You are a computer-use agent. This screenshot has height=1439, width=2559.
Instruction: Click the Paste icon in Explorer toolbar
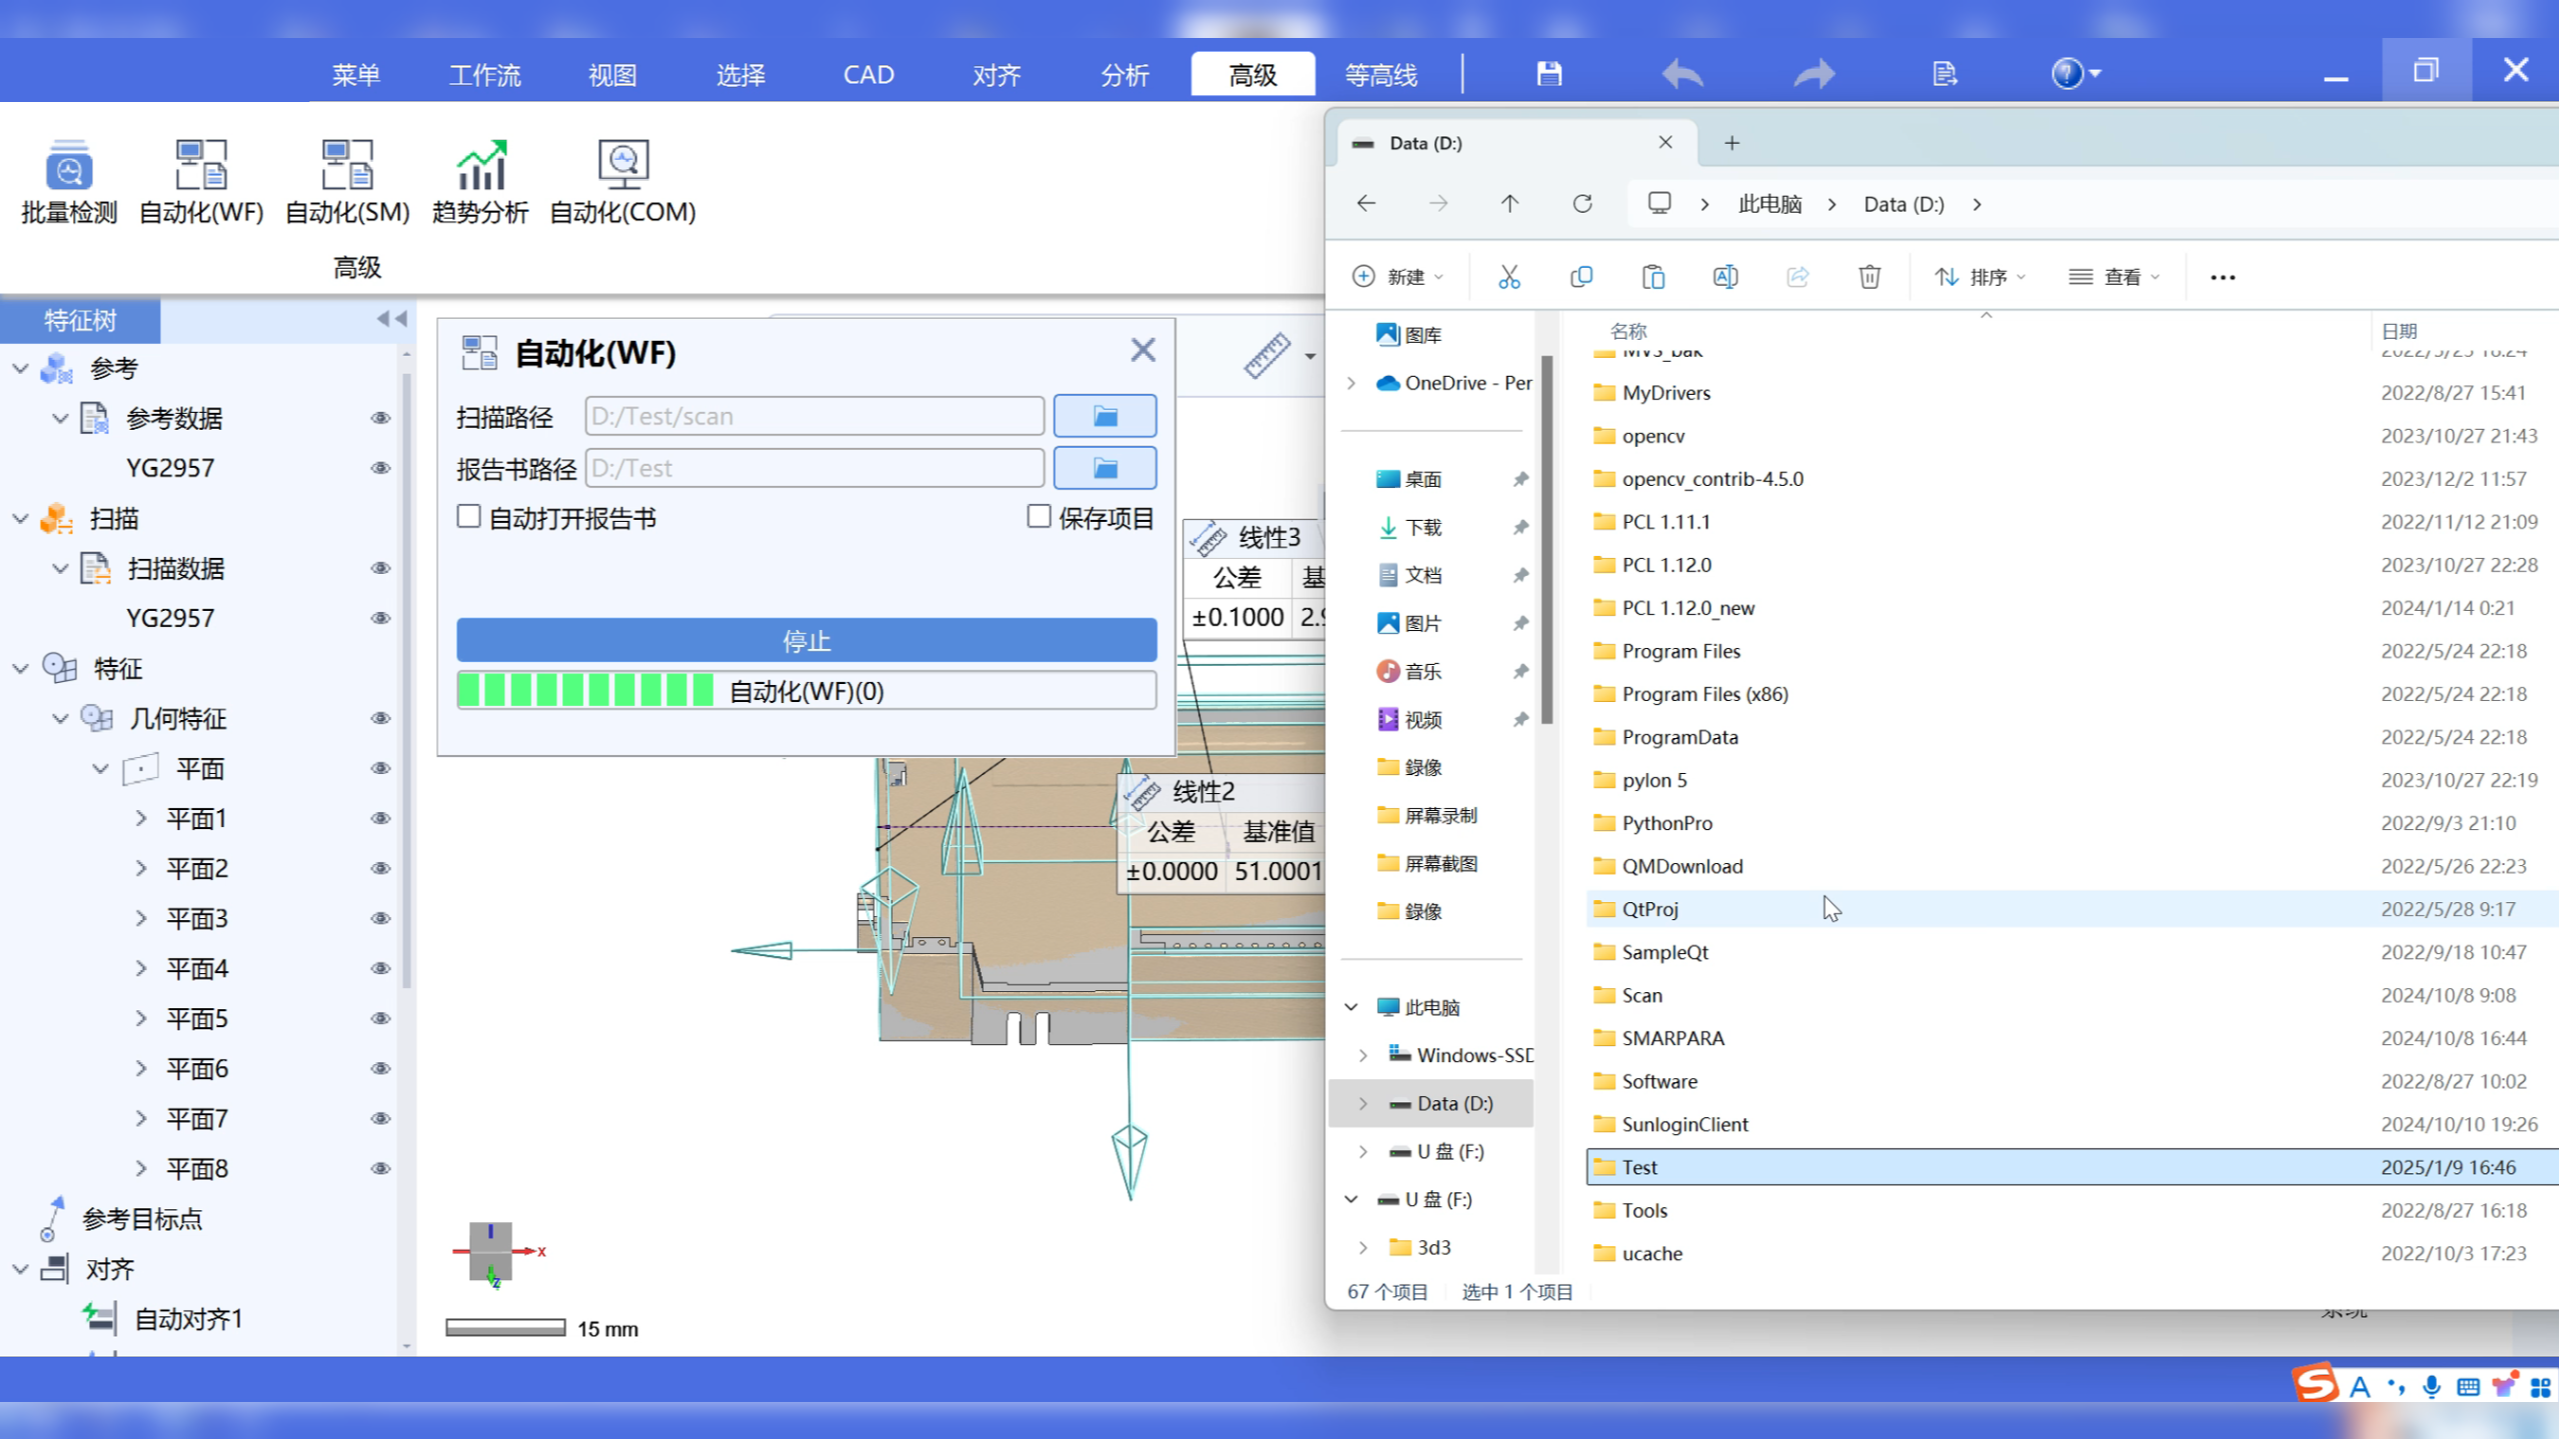(1653, 277)
